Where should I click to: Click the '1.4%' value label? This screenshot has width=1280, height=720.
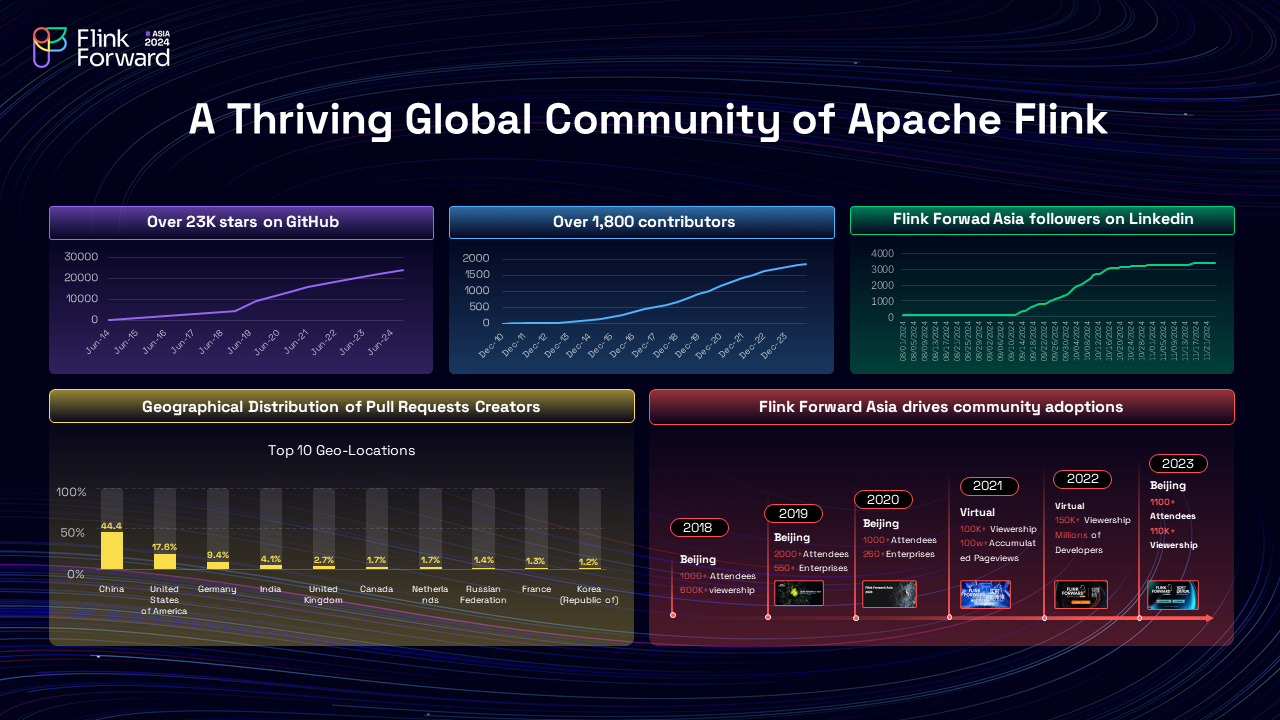pos(484,560)
